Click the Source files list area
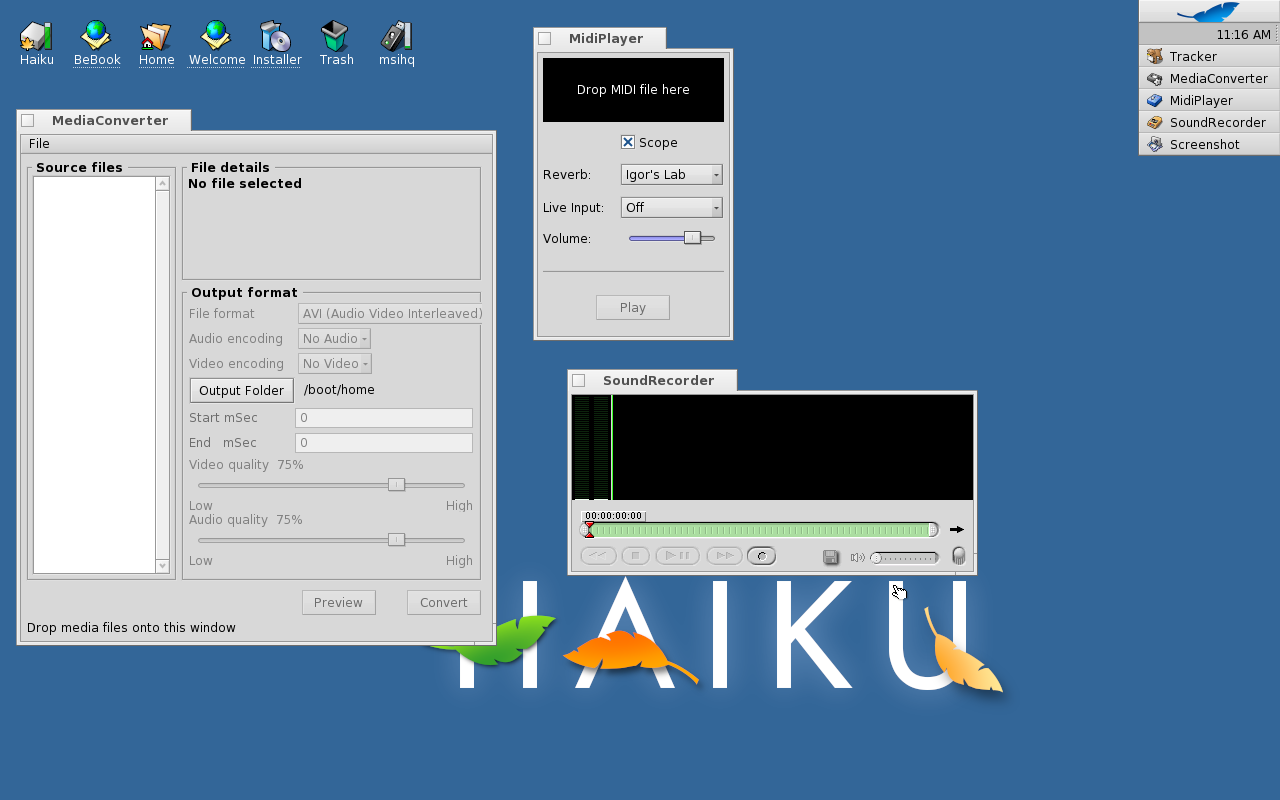 (94, 375)
